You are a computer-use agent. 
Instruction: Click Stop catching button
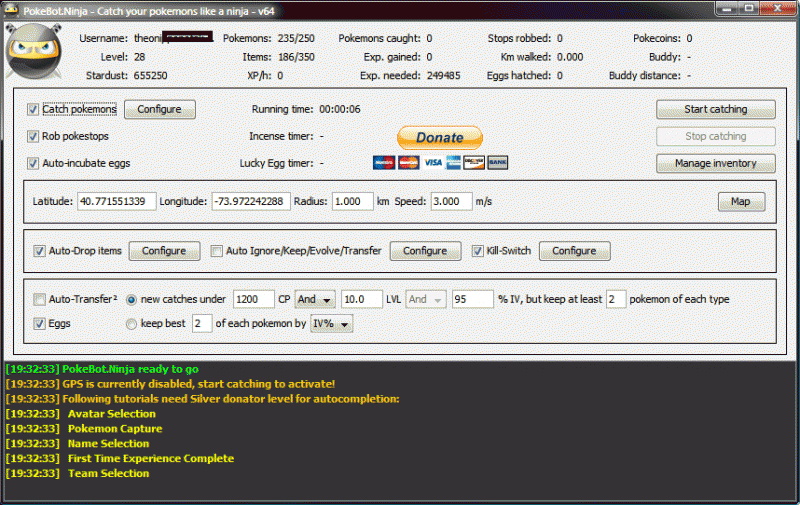click(716, 136)
